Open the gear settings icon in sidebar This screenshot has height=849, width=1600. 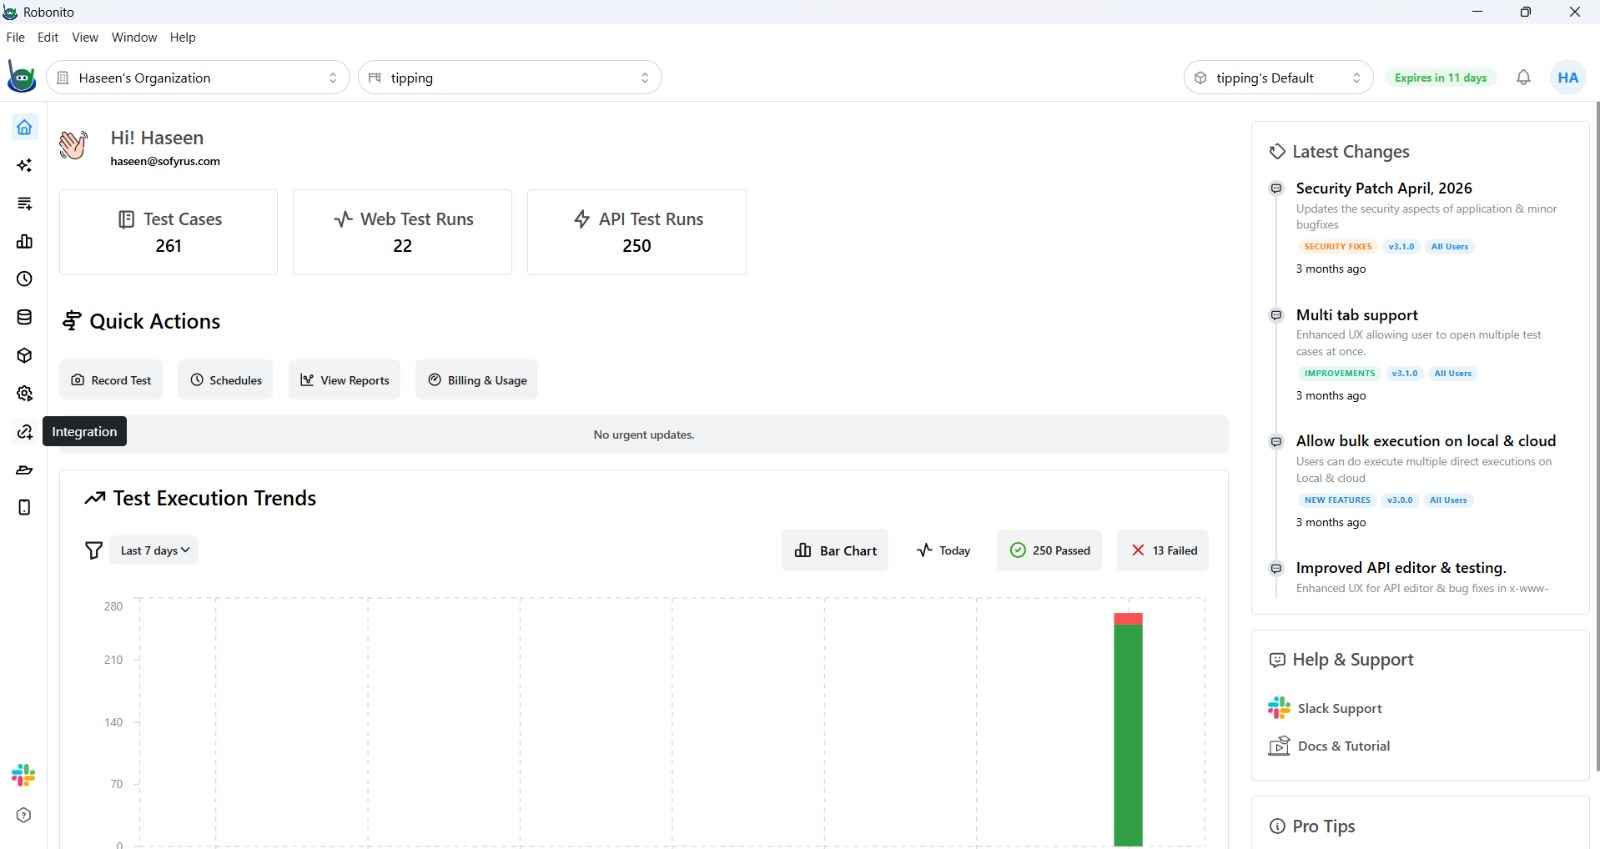(x=24, y=393)
